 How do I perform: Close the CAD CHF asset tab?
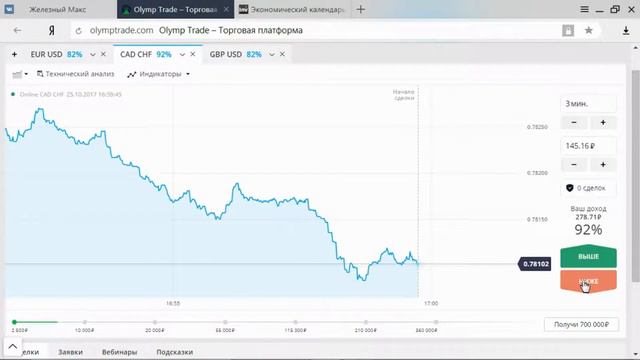click(193, 54)
